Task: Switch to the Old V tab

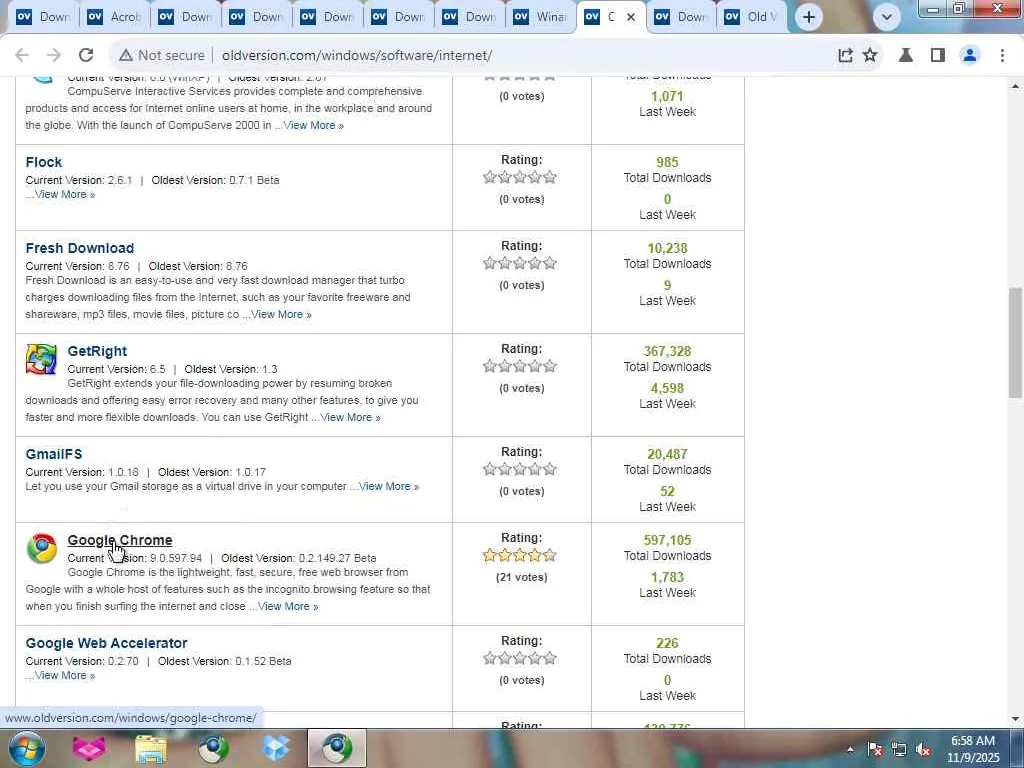Action: point(752,17)
